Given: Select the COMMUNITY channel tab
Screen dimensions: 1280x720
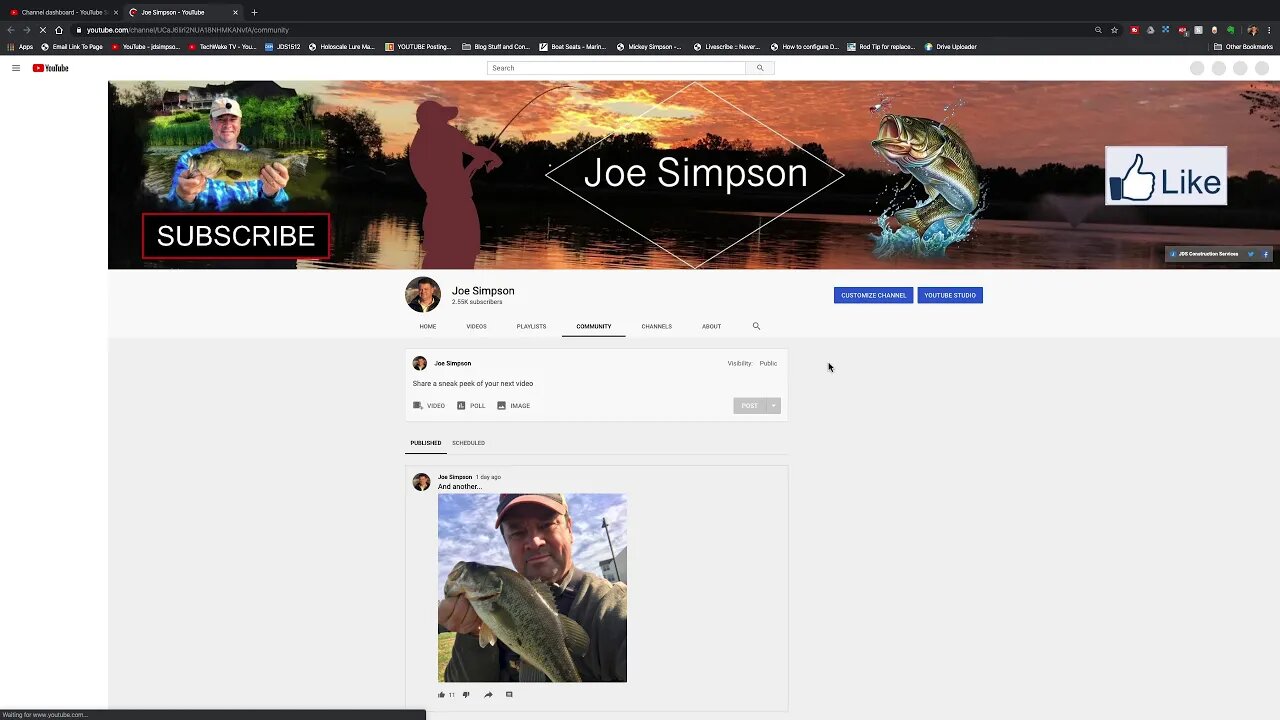Looking at the screenshot, I should coord(594,326).
